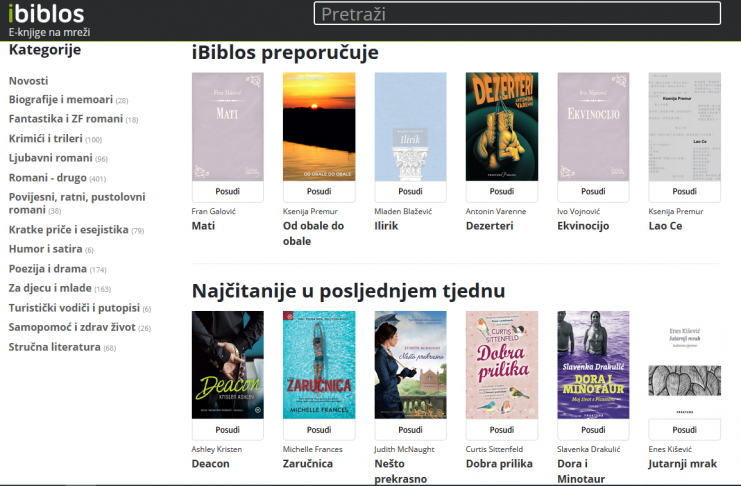Click the iBiblos logo
Screen dimensions: 741x486
[47, 13]
